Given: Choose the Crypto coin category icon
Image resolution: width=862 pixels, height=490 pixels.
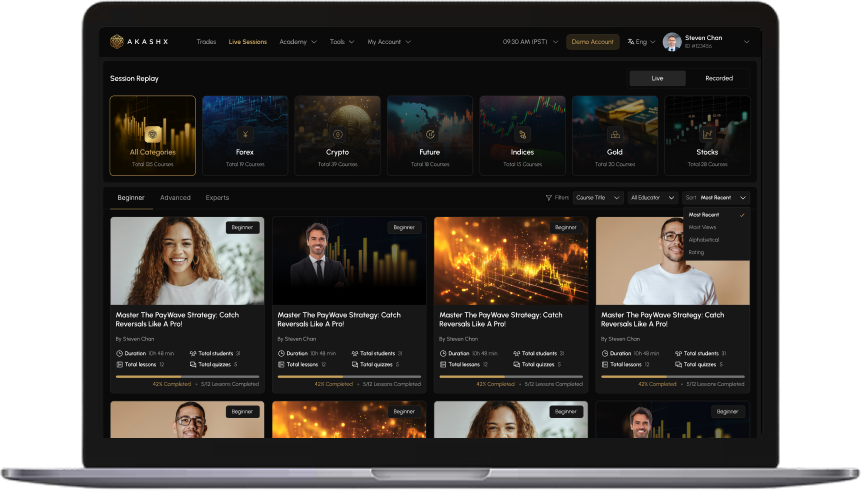Looking at the screenshot, I should pyautogui.click(x=337, y=134).
